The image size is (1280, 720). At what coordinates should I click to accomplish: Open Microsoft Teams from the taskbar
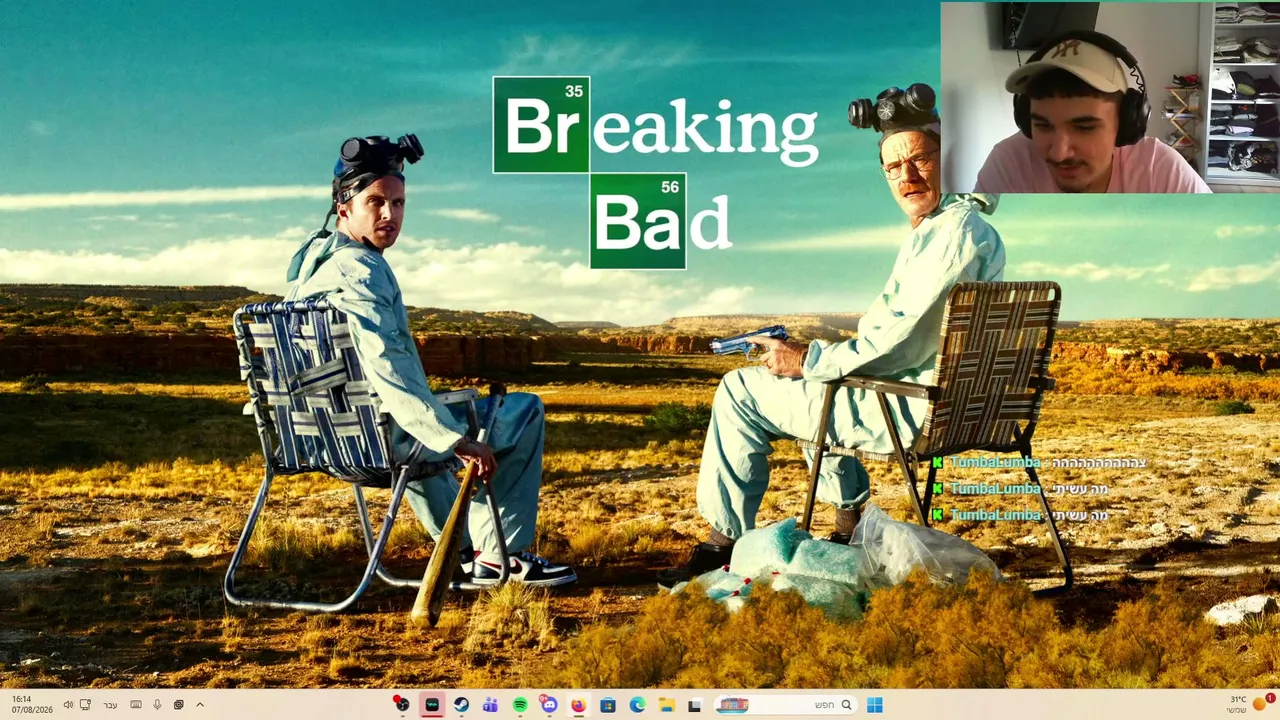(490, 705)
